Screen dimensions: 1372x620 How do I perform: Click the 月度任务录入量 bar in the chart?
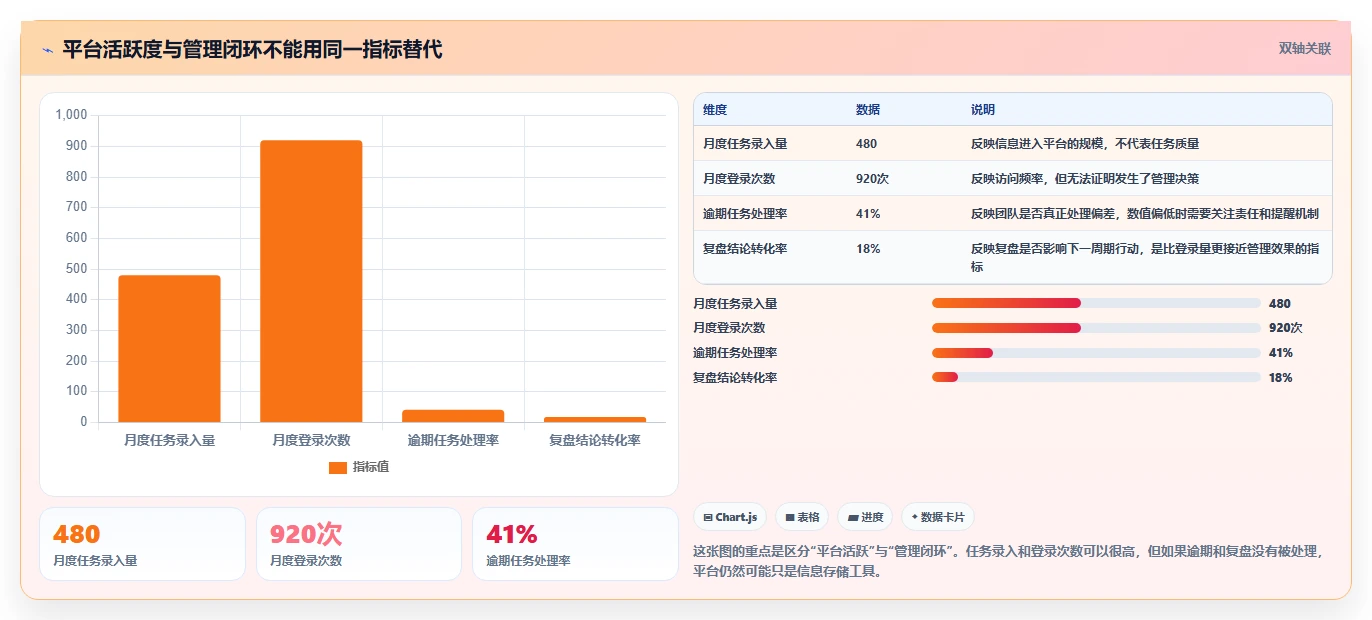[169, 348]
